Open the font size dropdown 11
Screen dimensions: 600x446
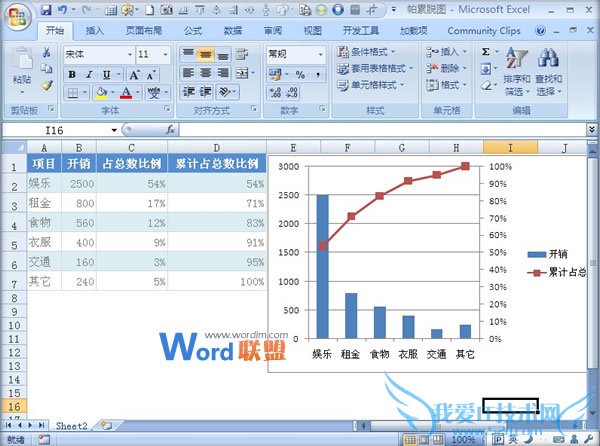pos(165,55)
